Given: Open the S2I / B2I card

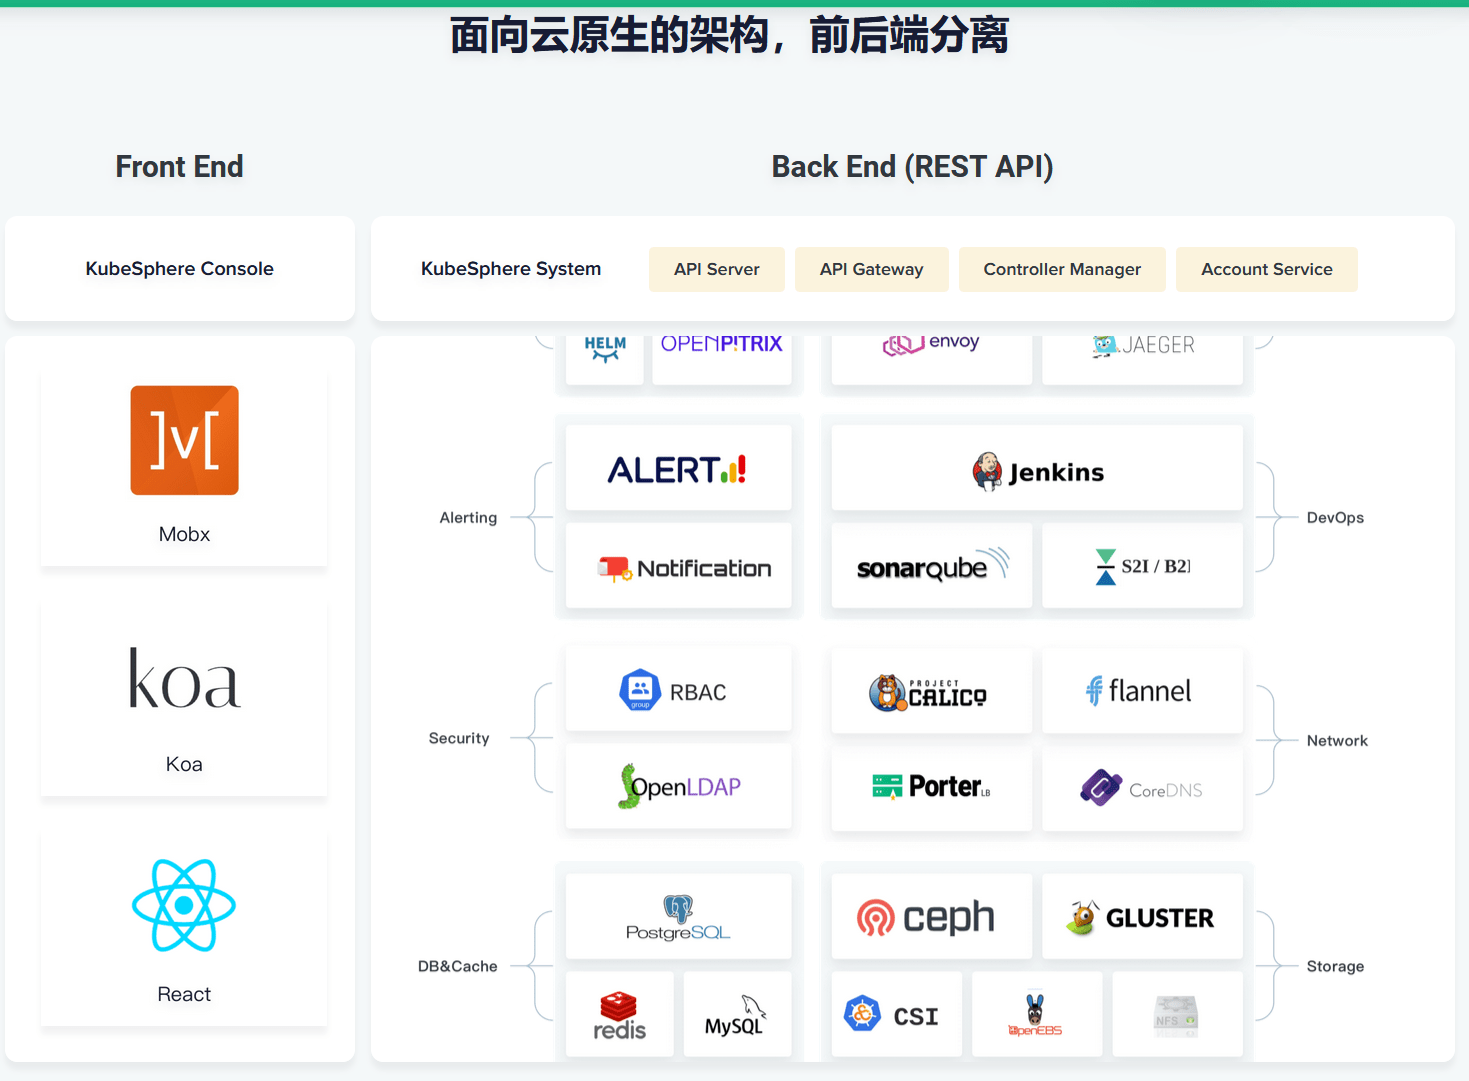Looking at the screenshot, I should 1143,566.
